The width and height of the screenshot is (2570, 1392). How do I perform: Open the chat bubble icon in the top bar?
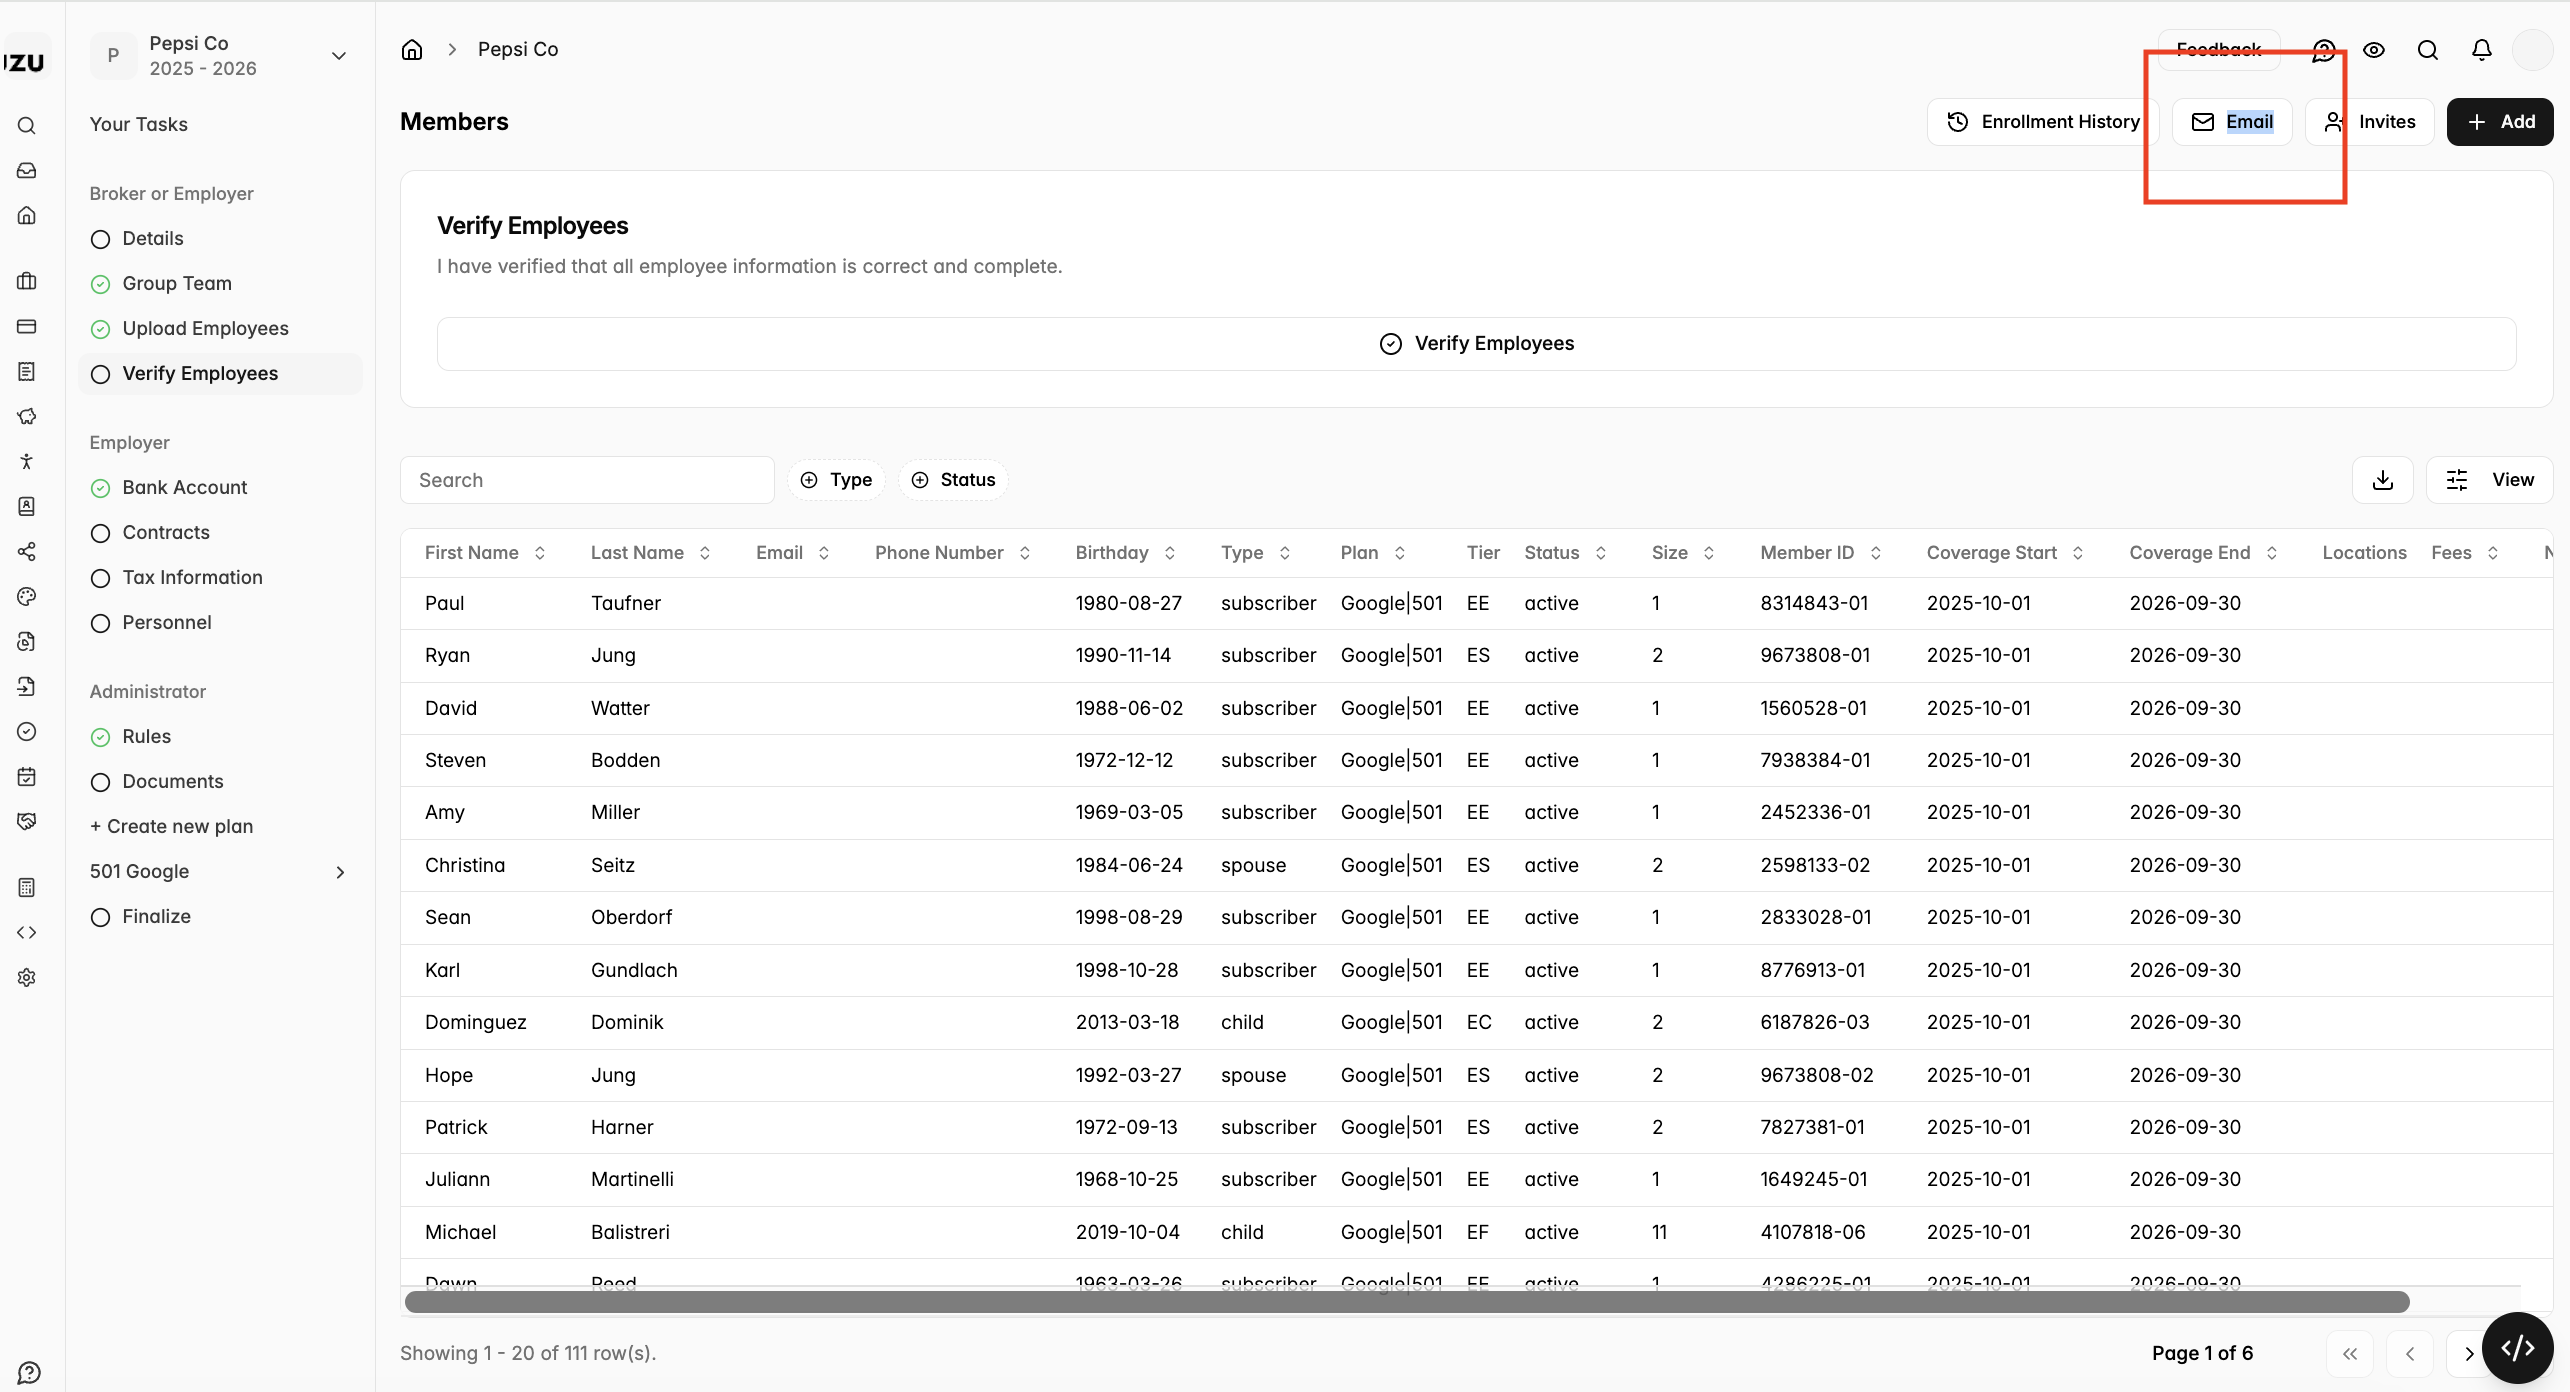click(x=2324, y=50)
